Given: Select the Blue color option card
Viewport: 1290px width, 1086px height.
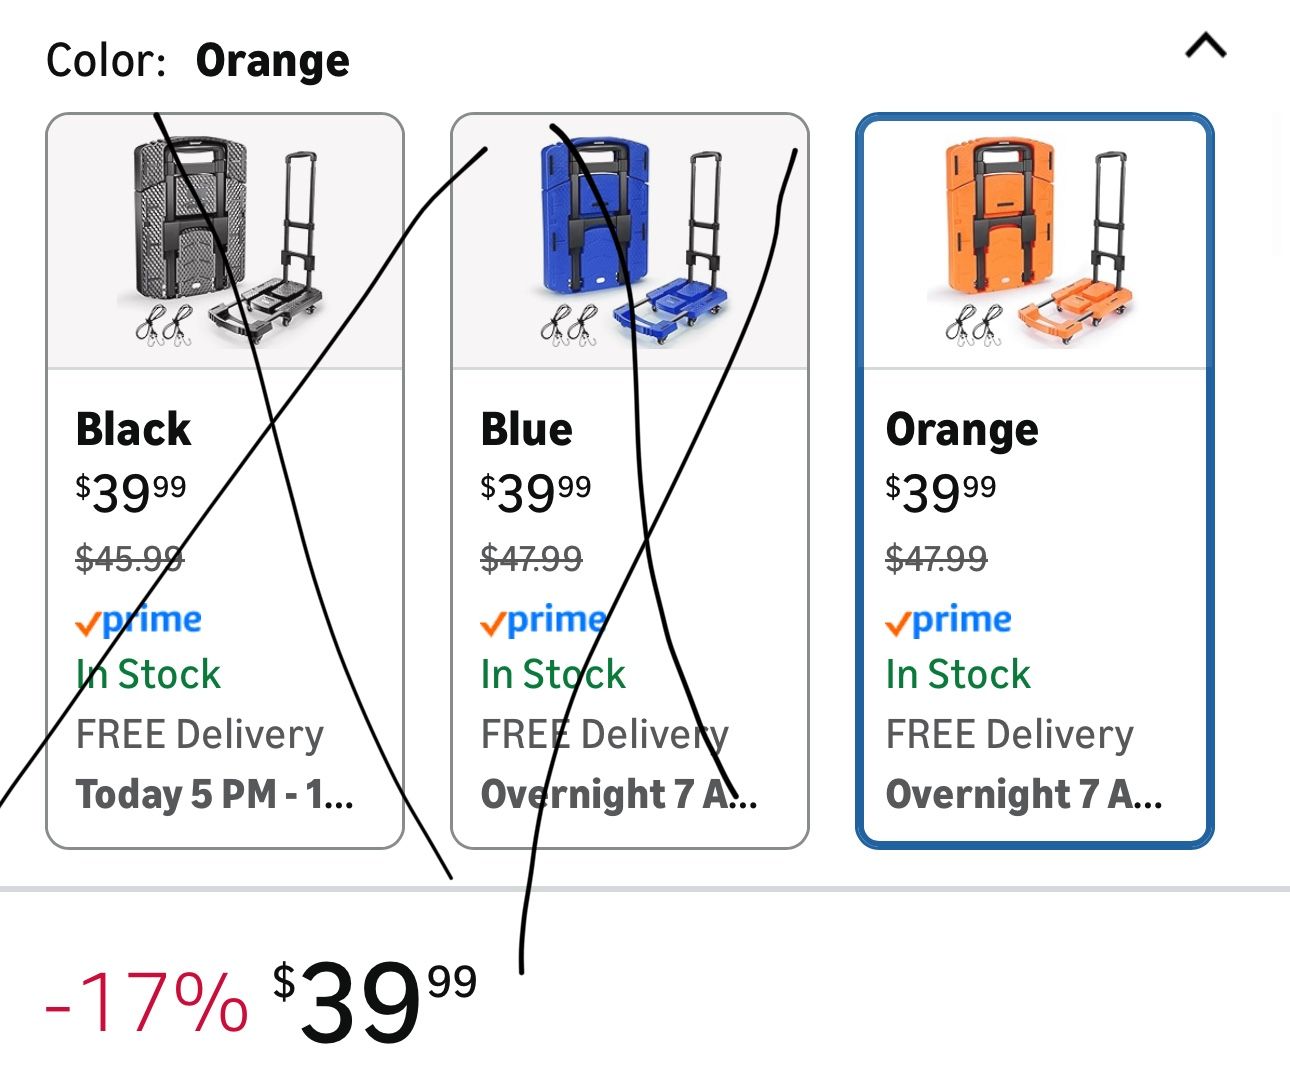Looking at the screenshot, I should 630,480.
